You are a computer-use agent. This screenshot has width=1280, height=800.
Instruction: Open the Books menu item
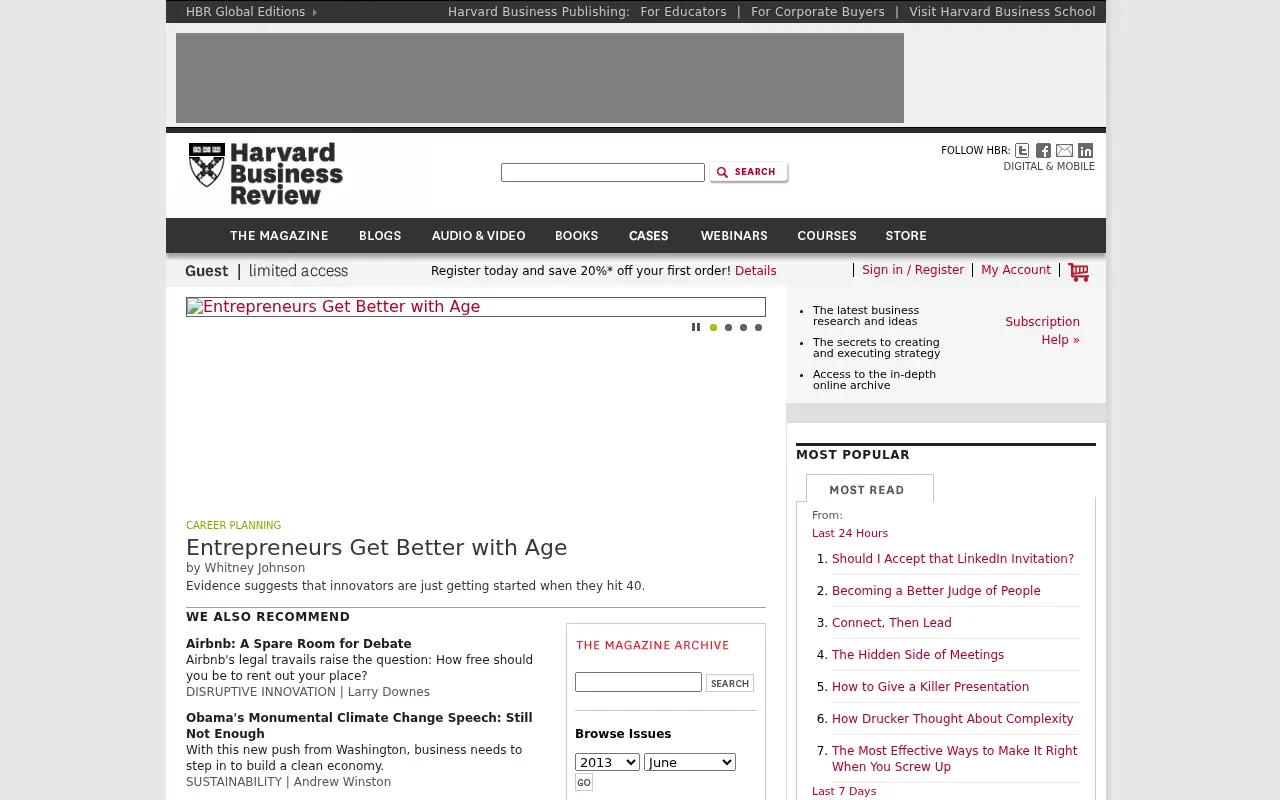(576, 236)
